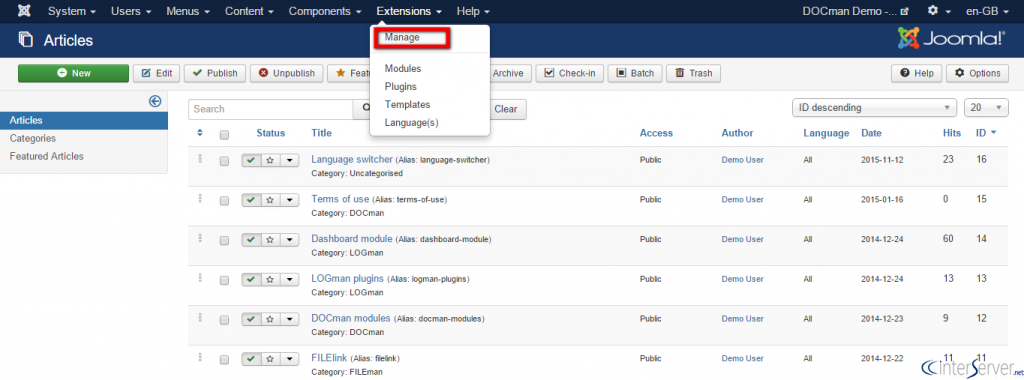
Task: Click the ordering sort arrows column header
Action: point(200,133)
